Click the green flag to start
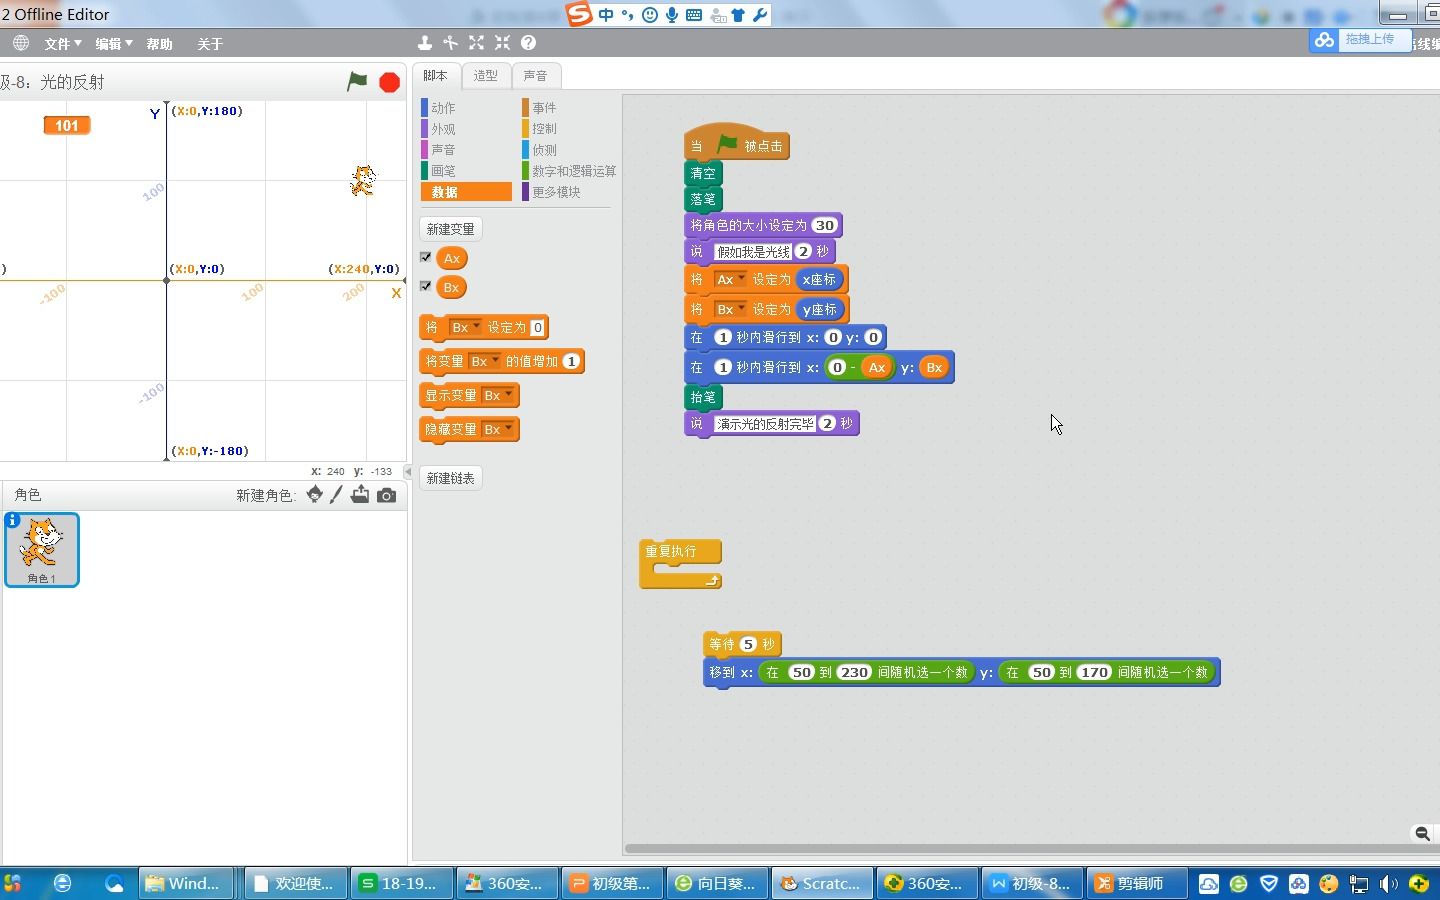The height and width of the screenshot is (900, 1440). (357, 82)
